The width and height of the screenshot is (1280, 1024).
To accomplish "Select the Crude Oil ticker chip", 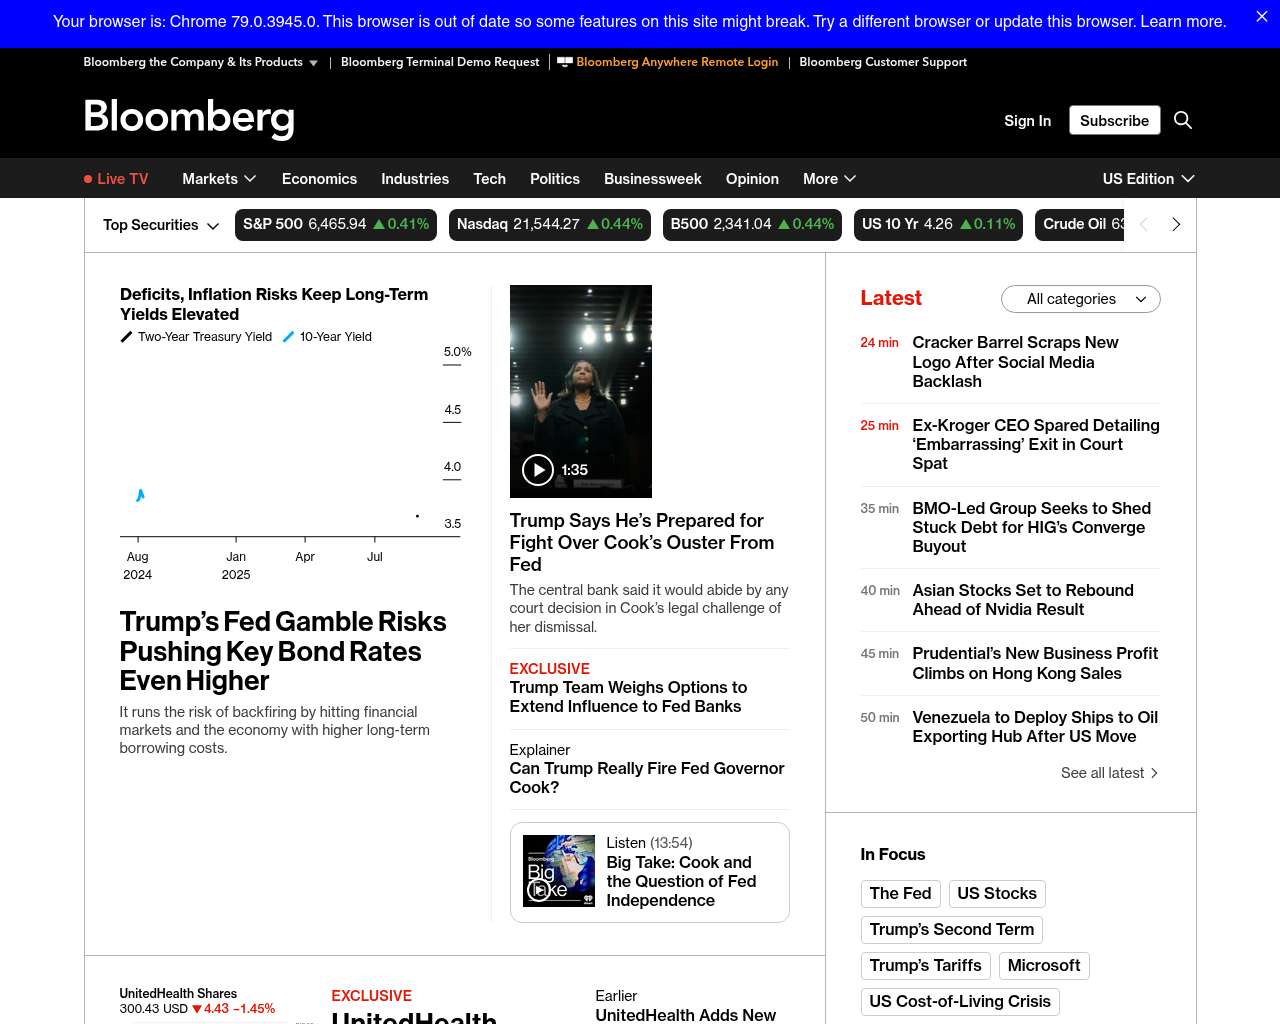I will [x=1081, y=225].
